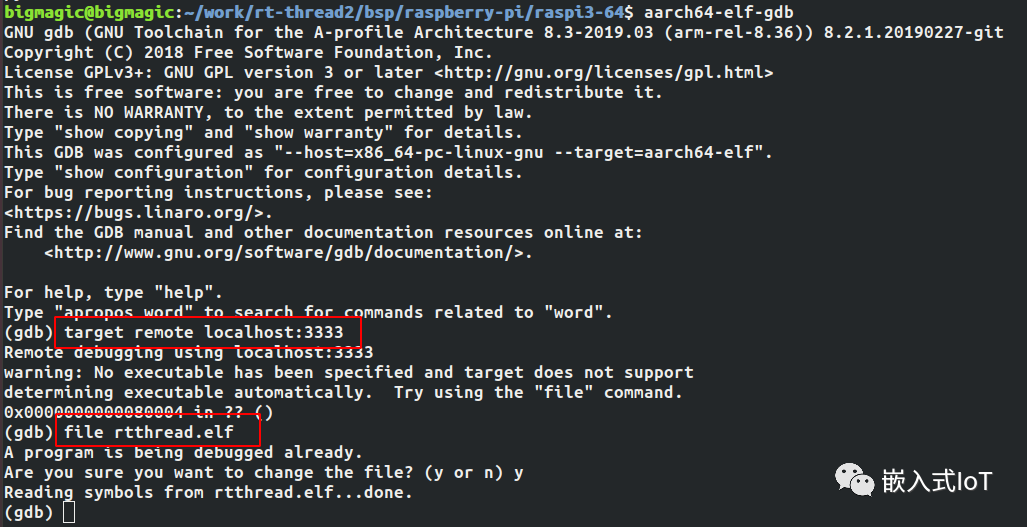The image size is (1027, 527).
Task: Click the bigmagic@bigmagic user prompt text
Action: tap(81, 12)
